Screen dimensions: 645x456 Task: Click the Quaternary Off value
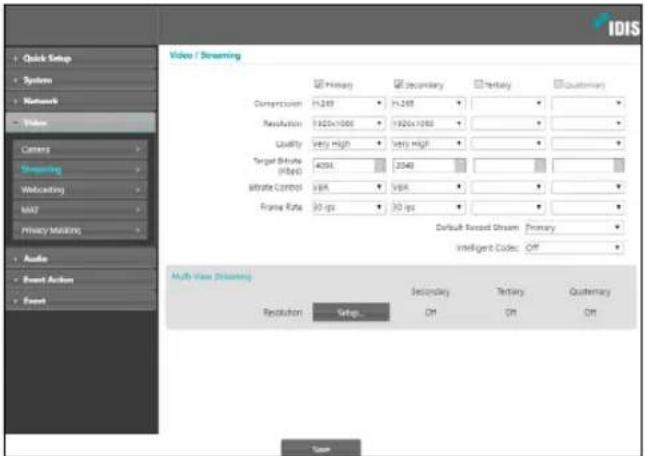point(590,312)
